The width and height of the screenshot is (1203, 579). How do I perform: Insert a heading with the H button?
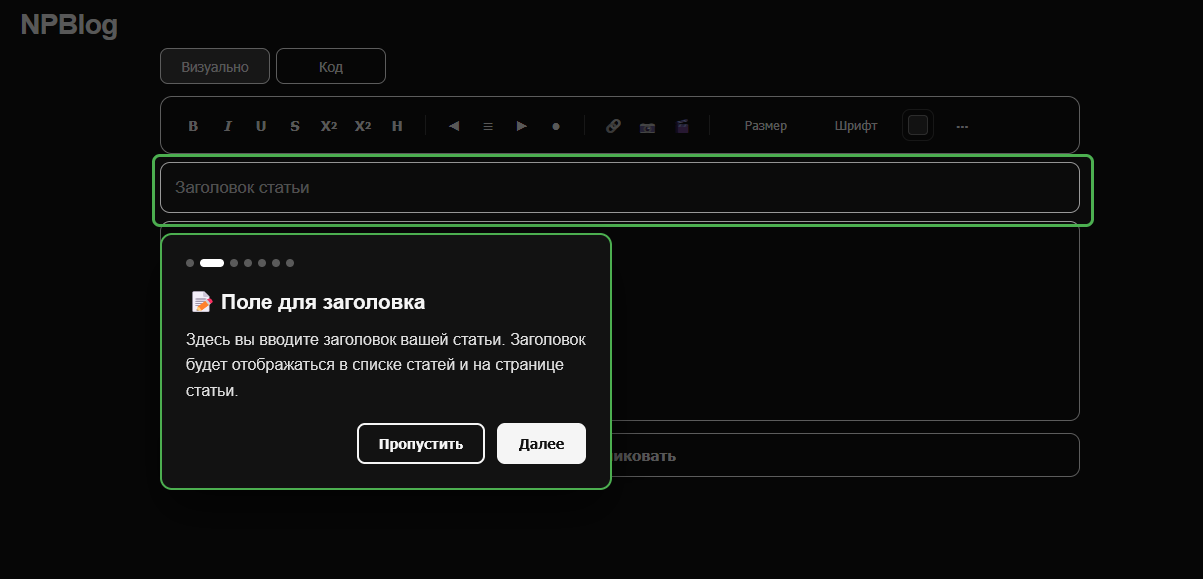pos(397,126)
